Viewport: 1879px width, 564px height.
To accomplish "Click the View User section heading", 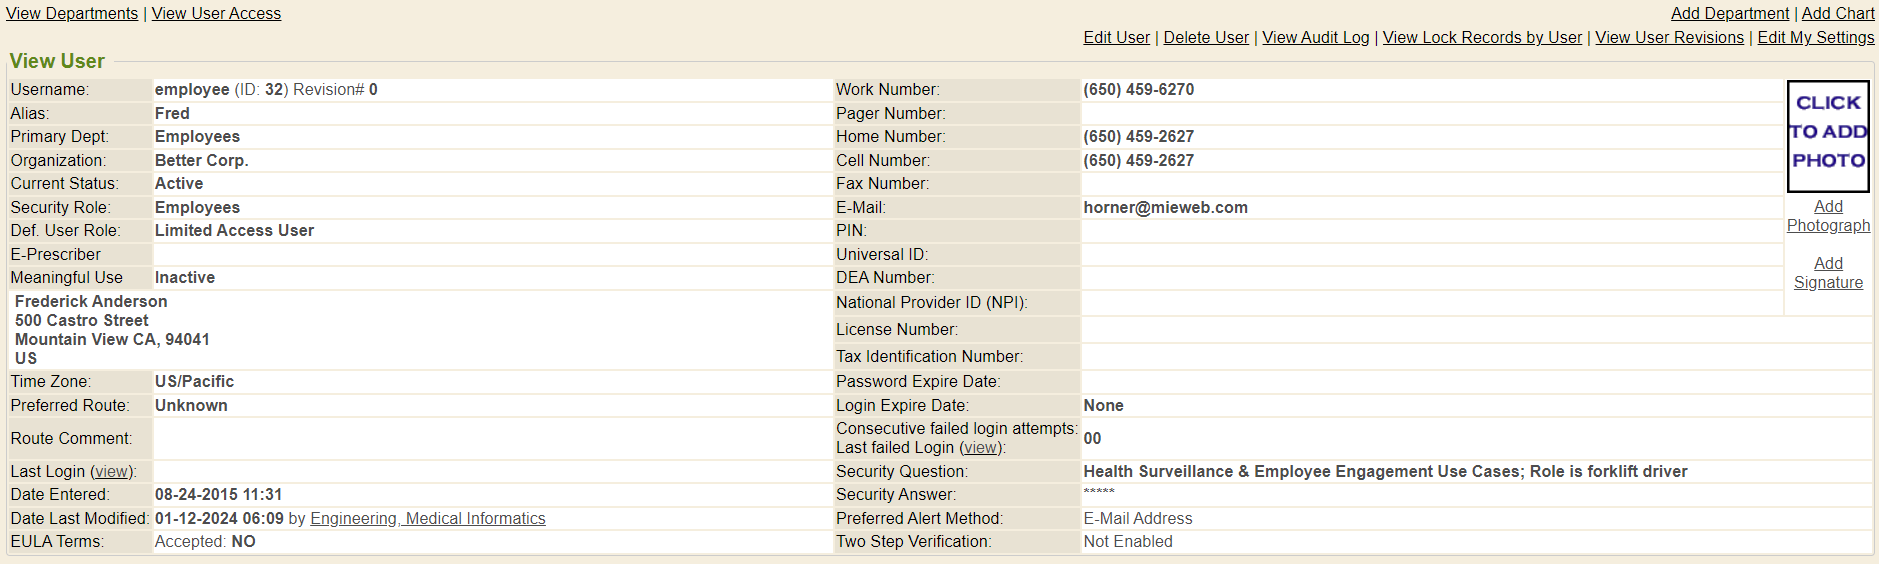I will tap(57, 61).
